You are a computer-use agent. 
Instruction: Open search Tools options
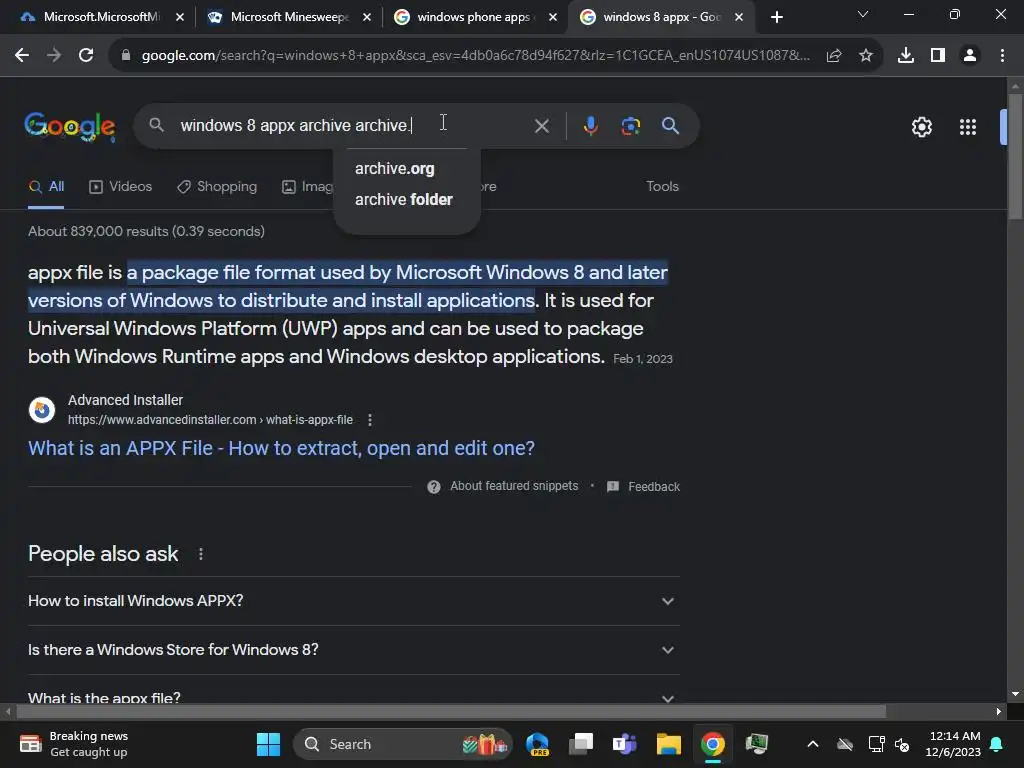[662, 187]
